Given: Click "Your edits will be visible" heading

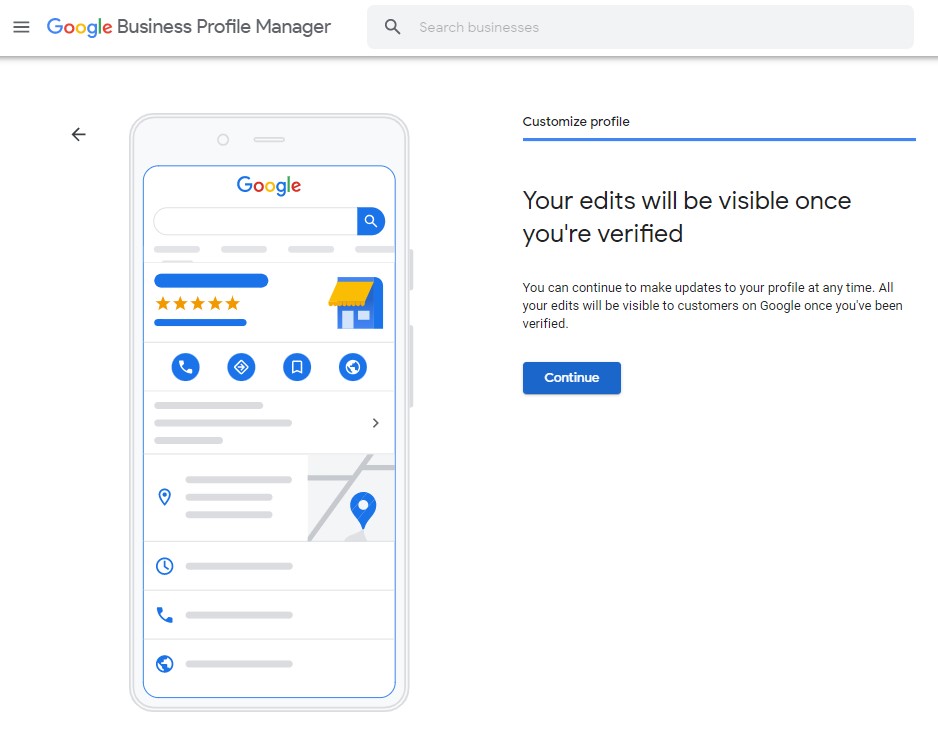Looking at the screenshot, I should pyautogui.click(x=686, y=217).
